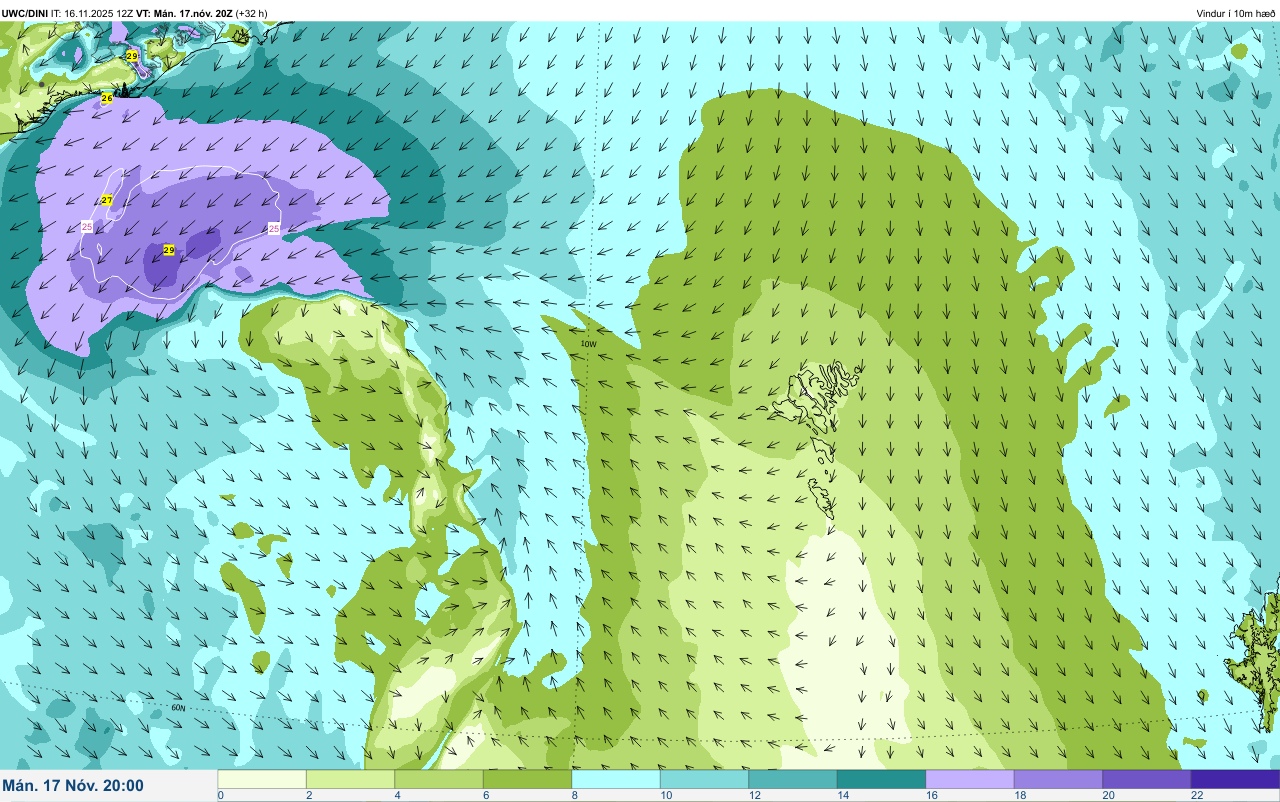The height and width of the screenshot is (802, 1280).
Task: Click the left '25' contour label
Action: pyautogui.click(x=87, y=227)
